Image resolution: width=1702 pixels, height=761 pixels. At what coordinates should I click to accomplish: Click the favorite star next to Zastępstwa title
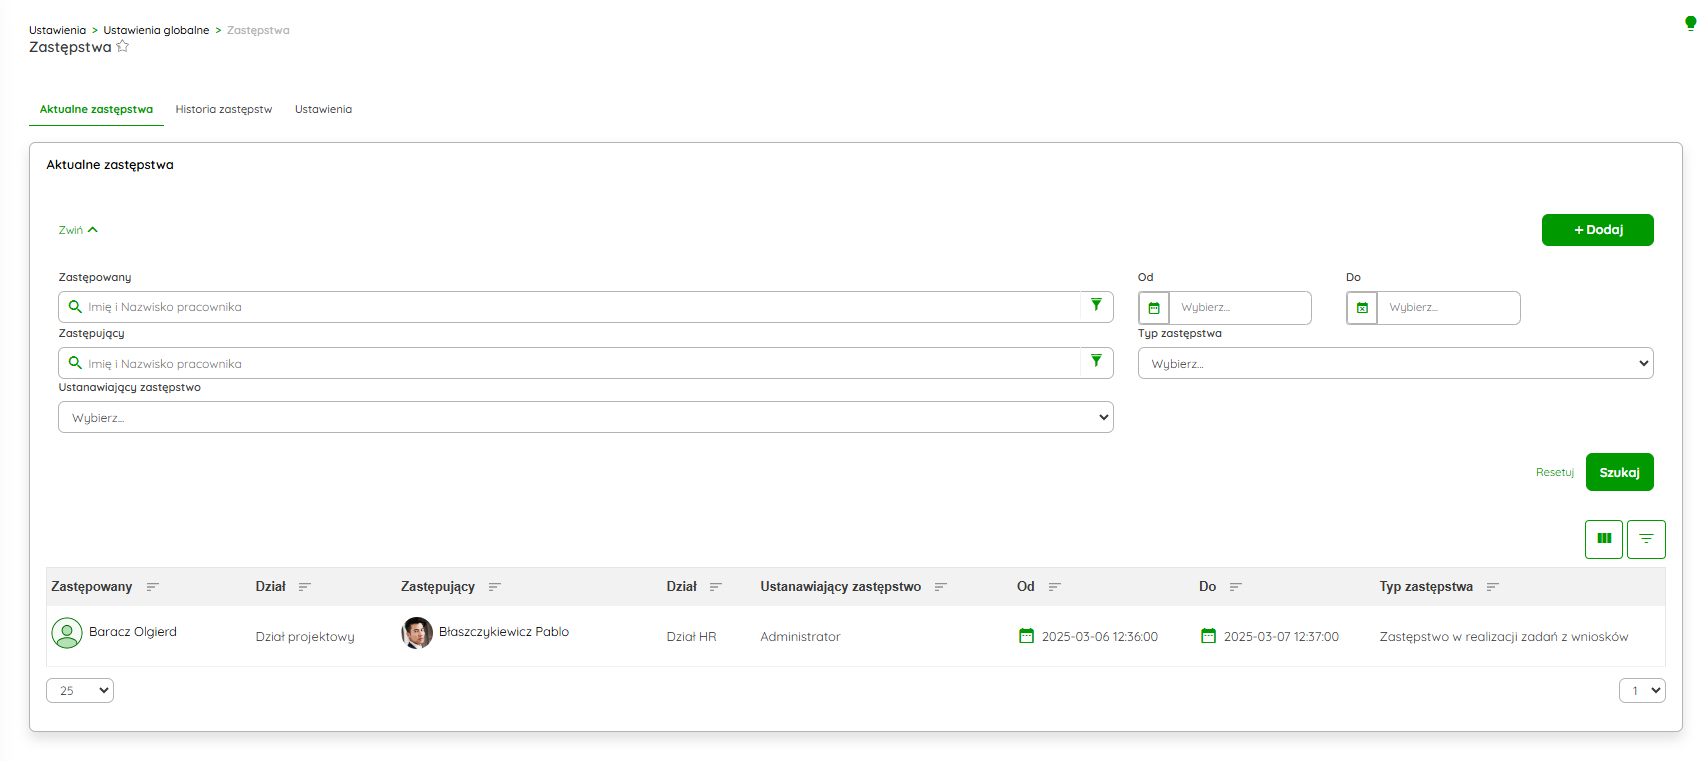122,47
